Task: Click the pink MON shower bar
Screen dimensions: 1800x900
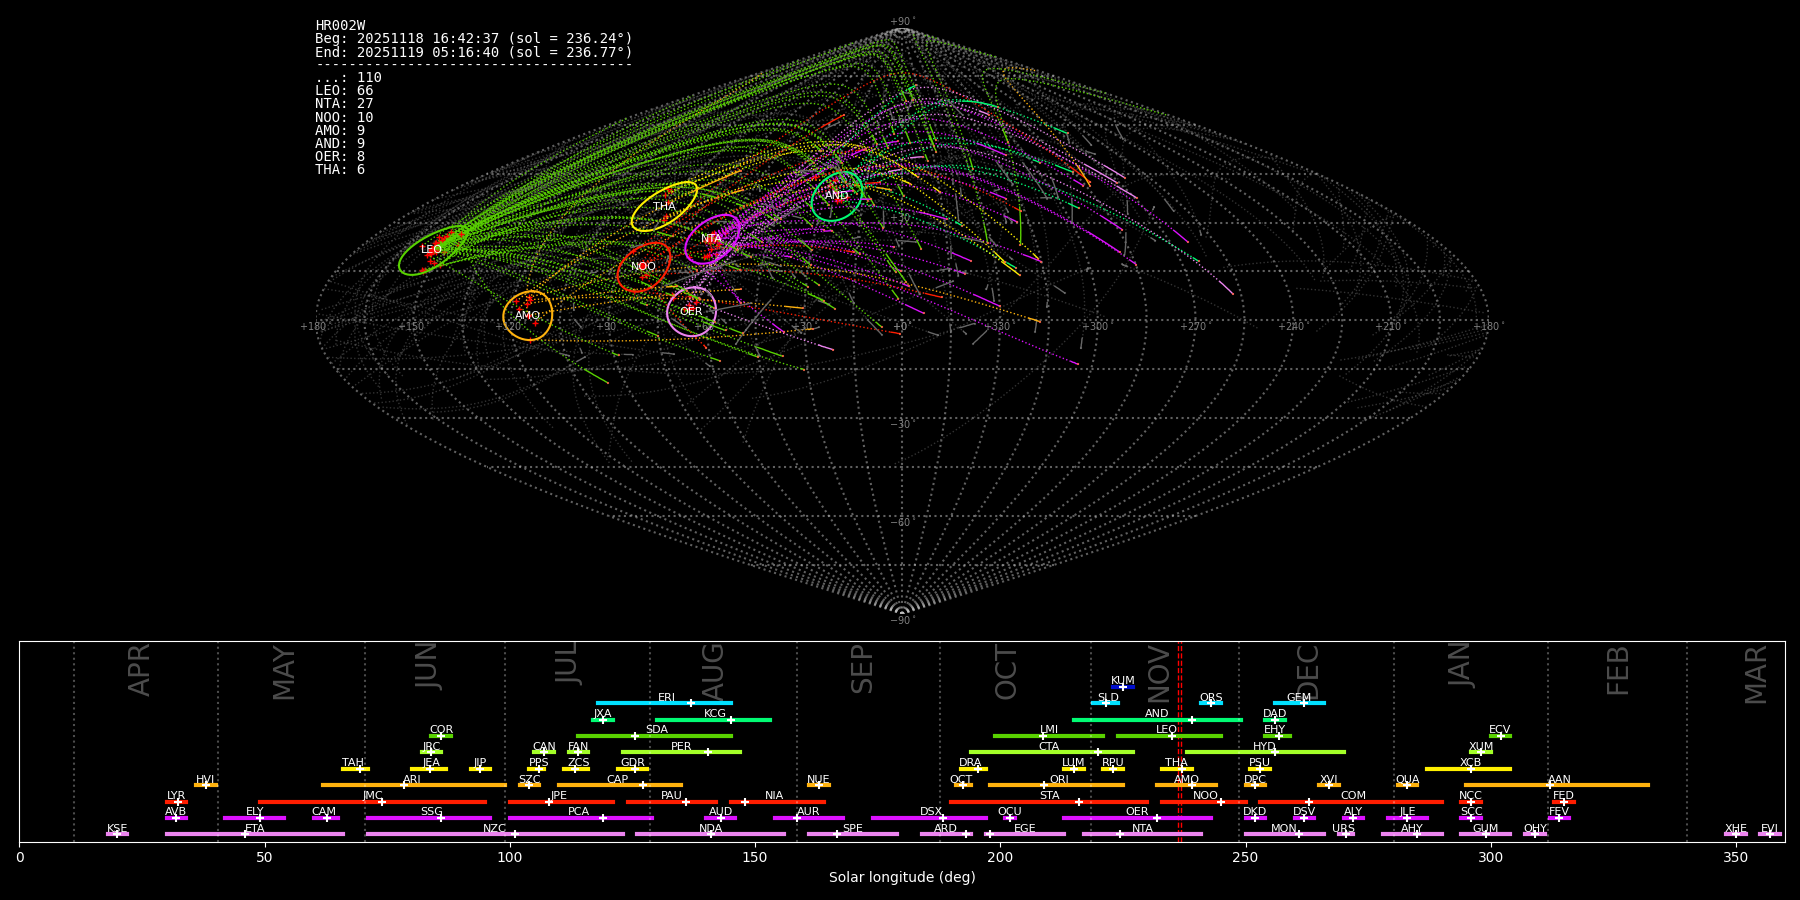Action: (1284, 834)
